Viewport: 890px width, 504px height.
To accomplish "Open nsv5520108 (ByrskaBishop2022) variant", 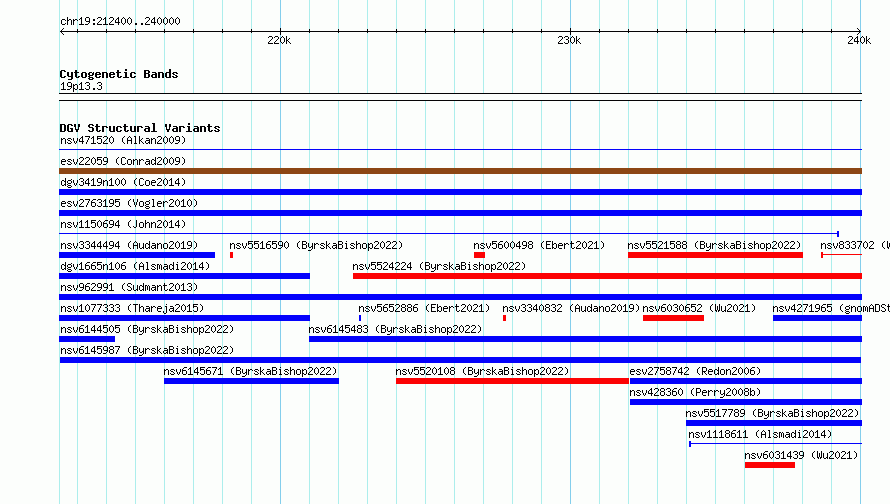I will [482, 371].
